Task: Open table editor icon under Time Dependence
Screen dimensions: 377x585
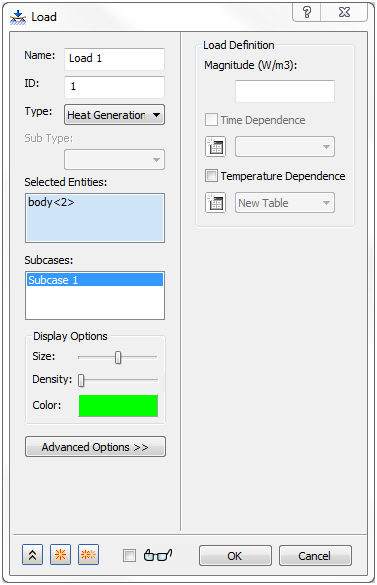Action: [215, 147]
